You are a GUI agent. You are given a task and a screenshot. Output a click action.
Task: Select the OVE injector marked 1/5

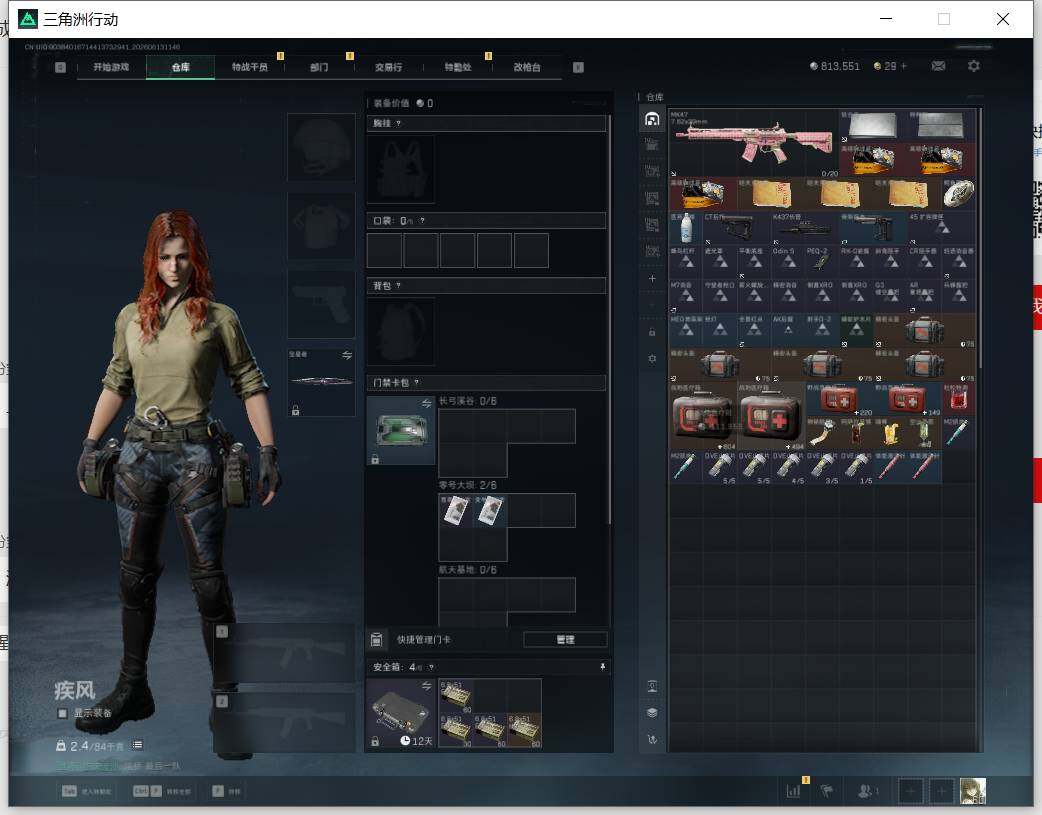[857, 467]
